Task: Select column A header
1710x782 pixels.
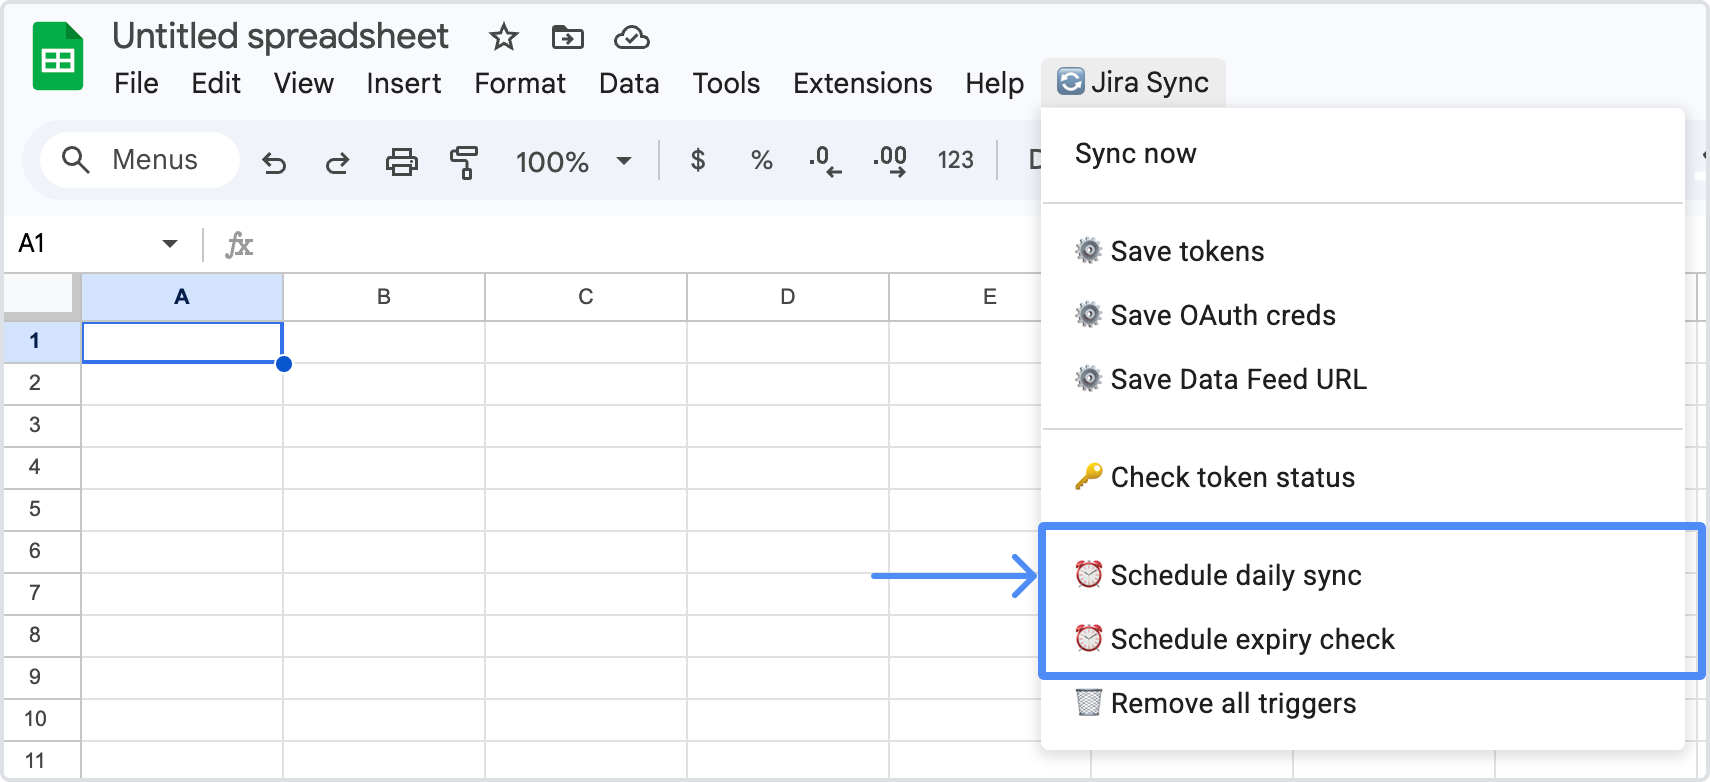Action: (x=182, y=297)
